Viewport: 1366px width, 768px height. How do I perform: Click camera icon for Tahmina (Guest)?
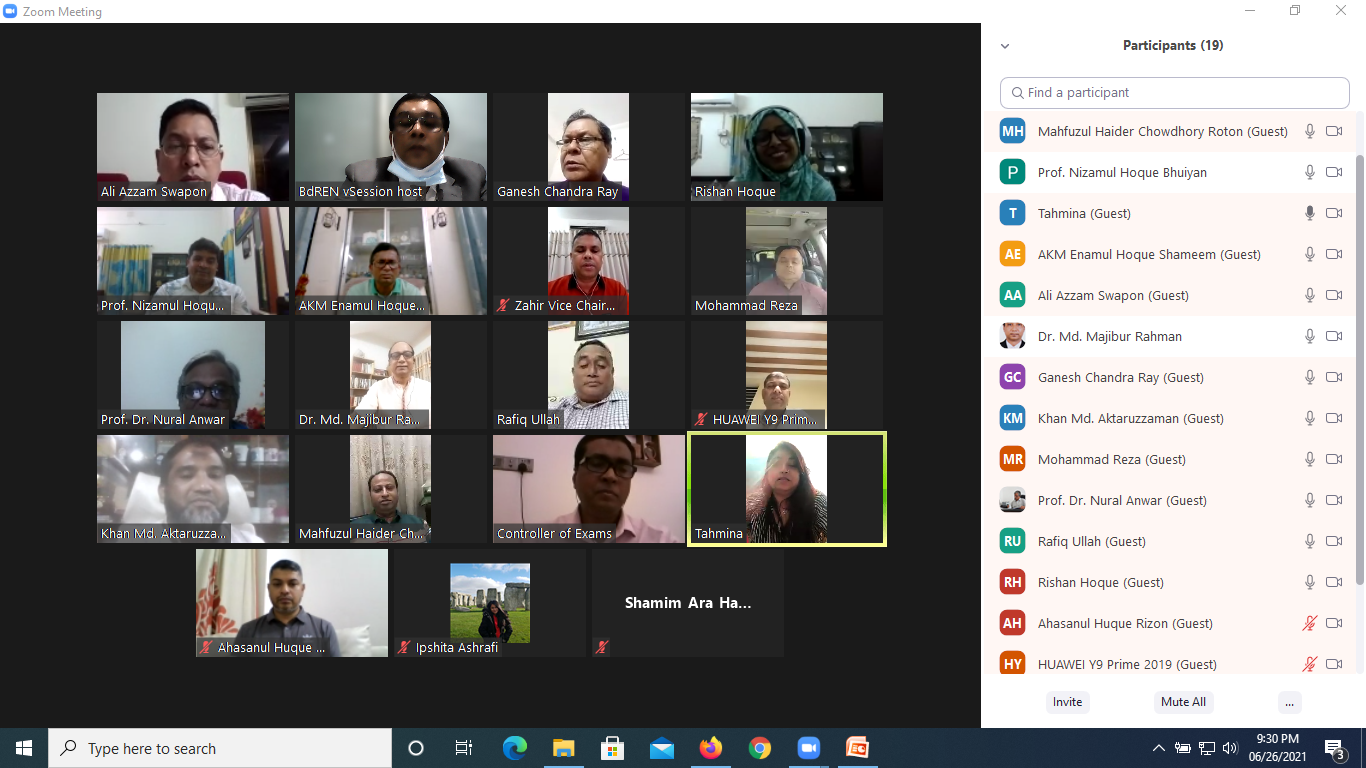(1334, 213)
